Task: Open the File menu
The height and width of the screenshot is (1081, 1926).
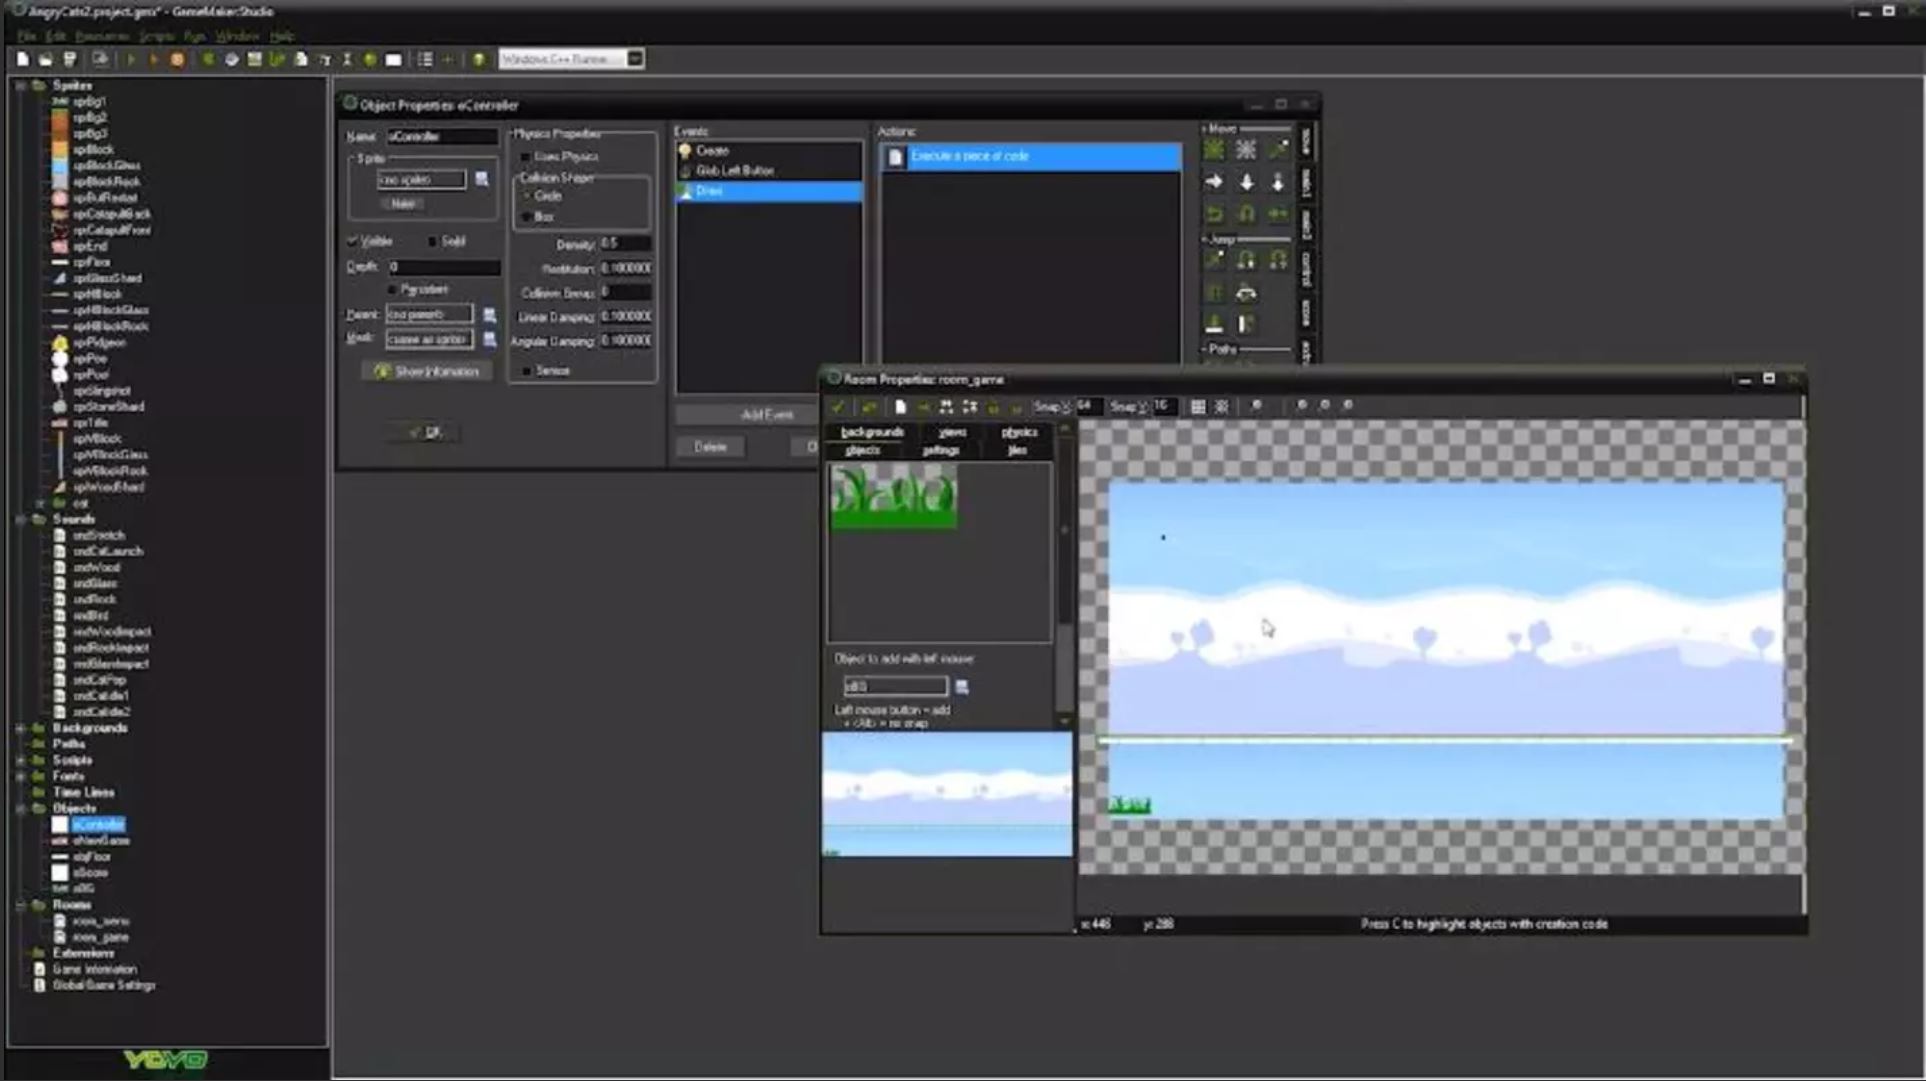Action: tap(26, 36)
